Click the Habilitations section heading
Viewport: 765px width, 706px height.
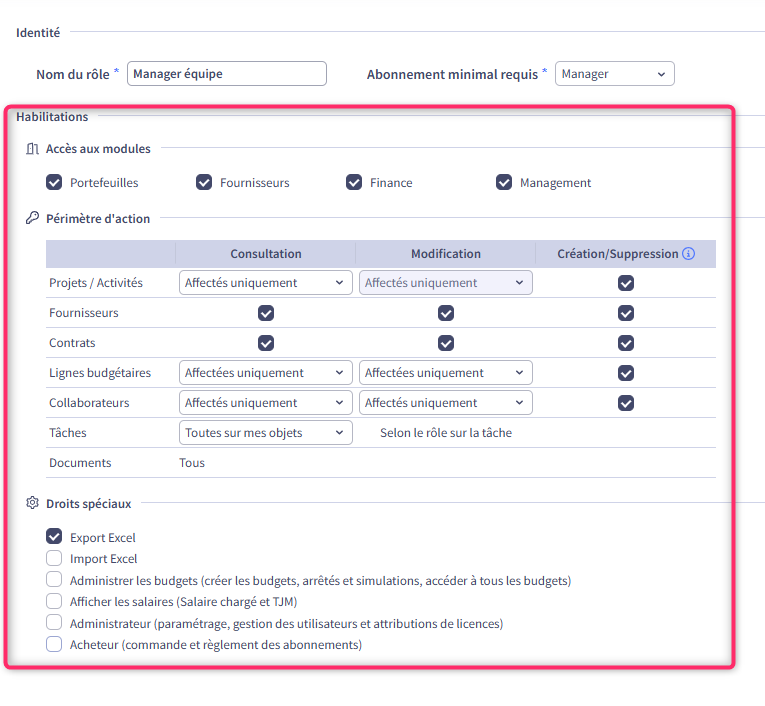(52, 117)
